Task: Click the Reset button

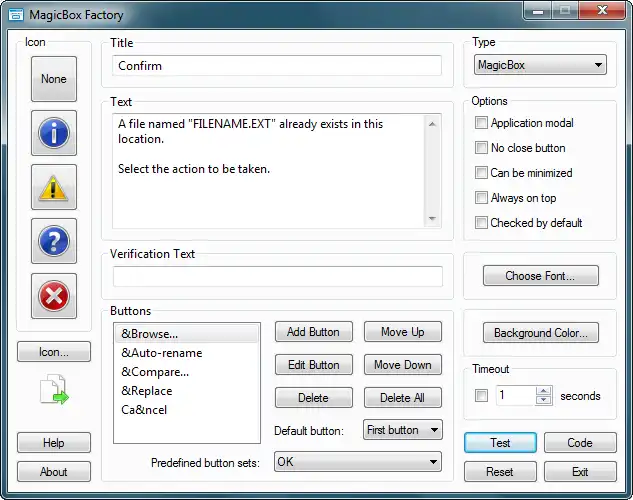Action: pos(500,472)
